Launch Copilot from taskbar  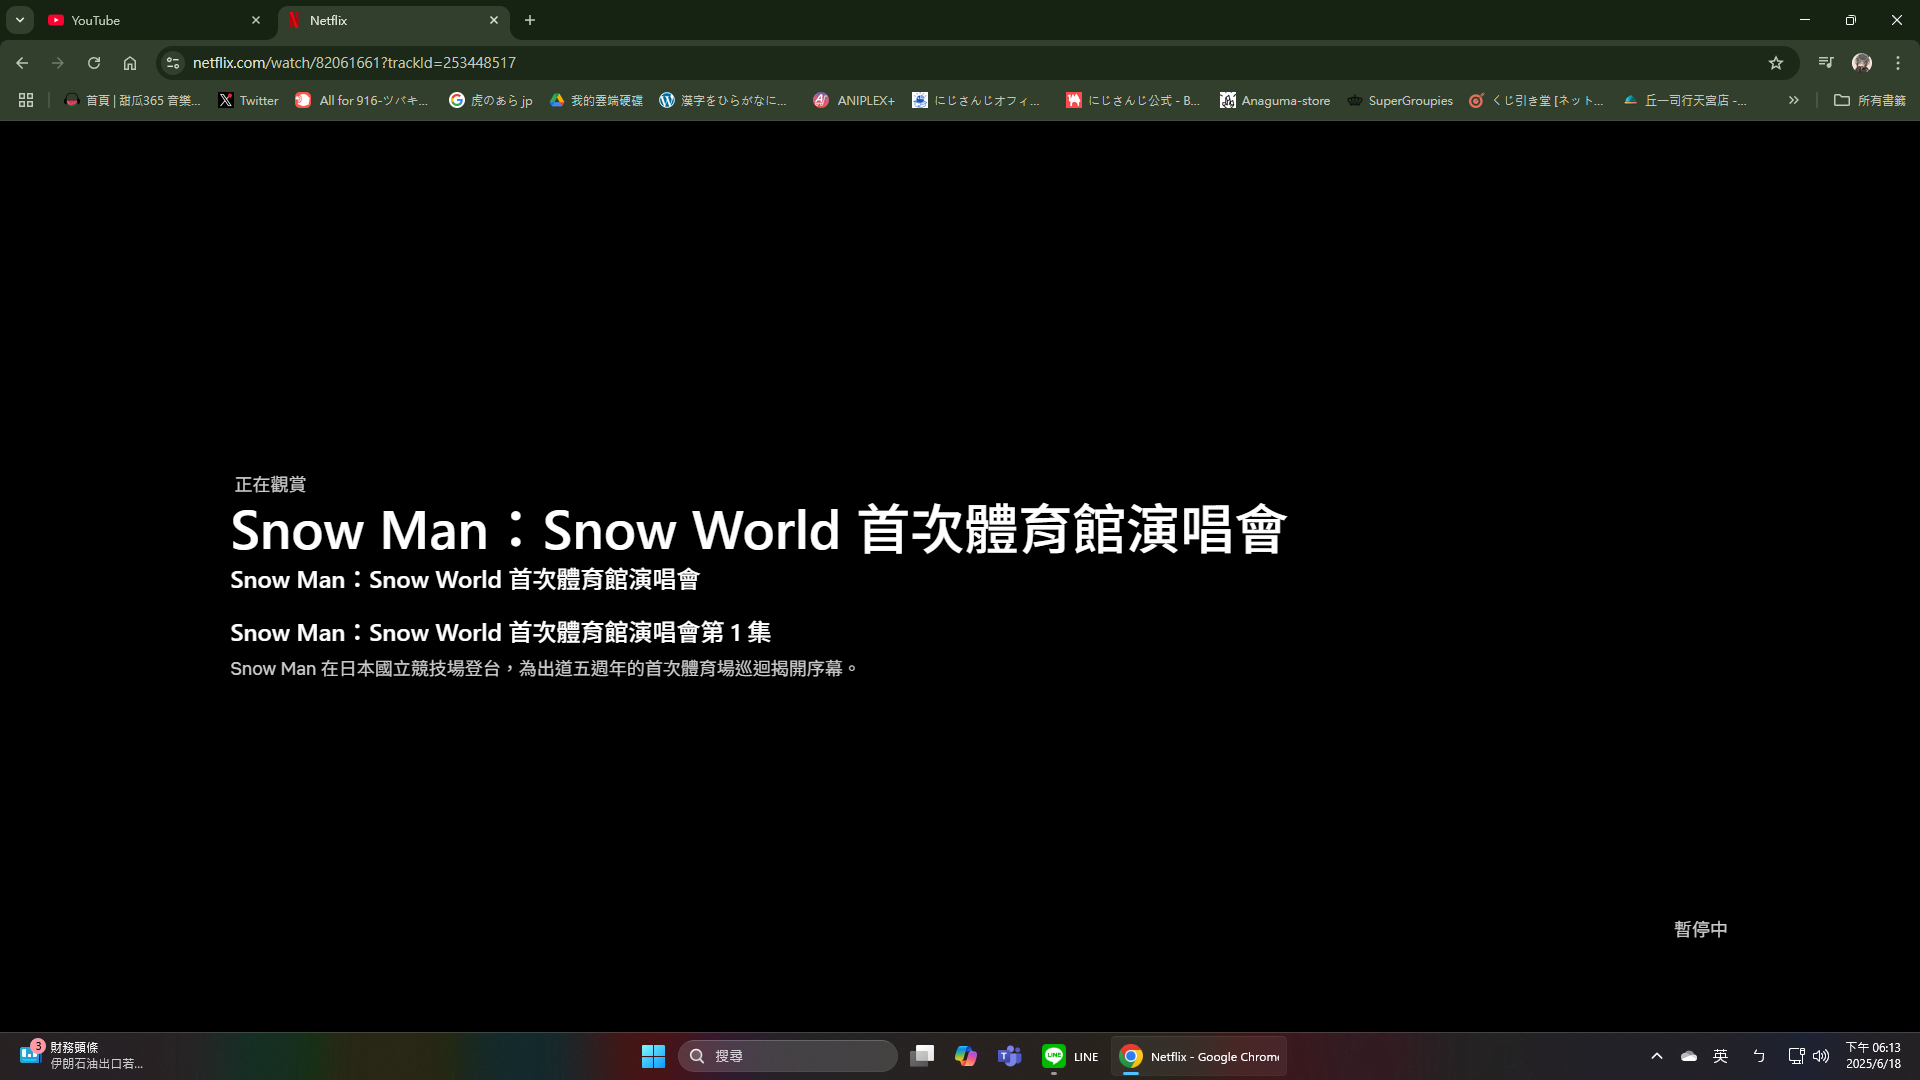(966, 1056)
